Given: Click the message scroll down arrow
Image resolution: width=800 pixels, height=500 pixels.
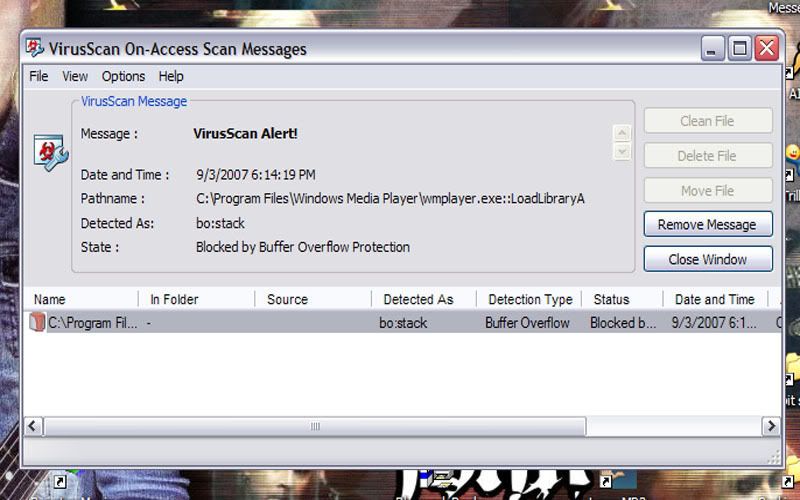Looking at the screenshot, I should click(x=622, y=152).
